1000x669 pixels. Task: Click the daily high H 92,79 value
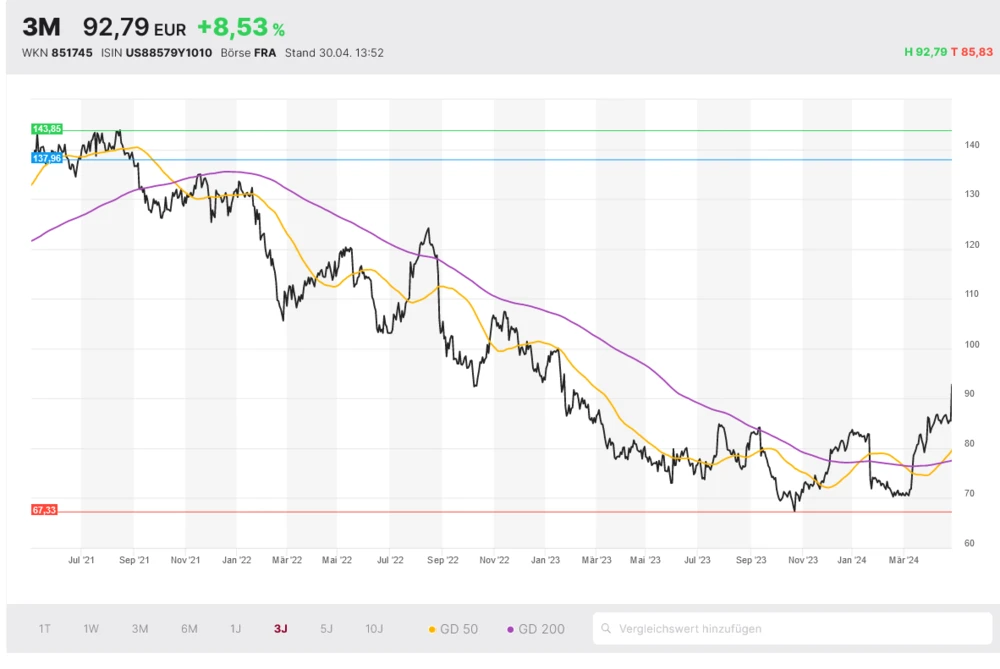924,52
